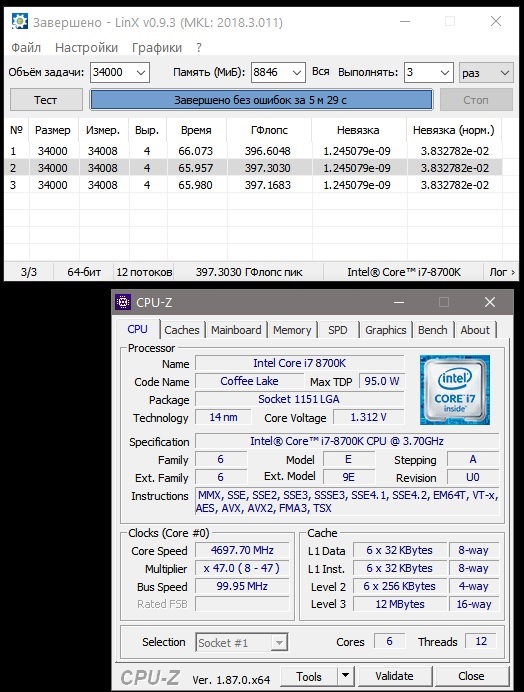
Task: Click 397.3030 ГФлопс пик status entry
Action: 249,272
